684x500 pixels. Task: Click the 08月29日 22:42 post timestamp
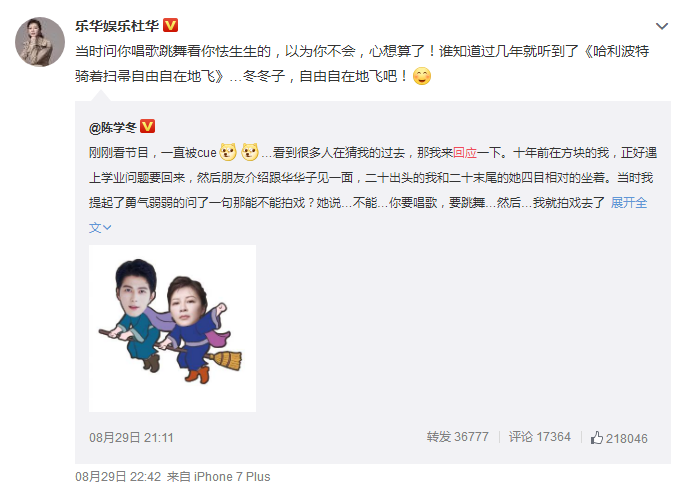click(x=118, y=476)
